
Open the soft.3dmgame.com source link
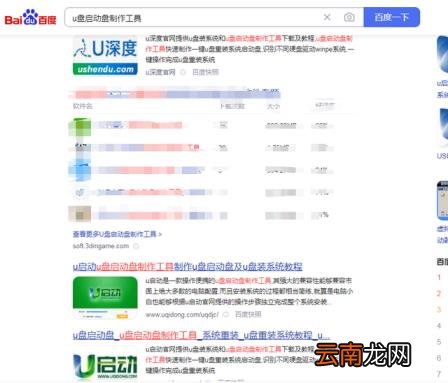(101, 246)
